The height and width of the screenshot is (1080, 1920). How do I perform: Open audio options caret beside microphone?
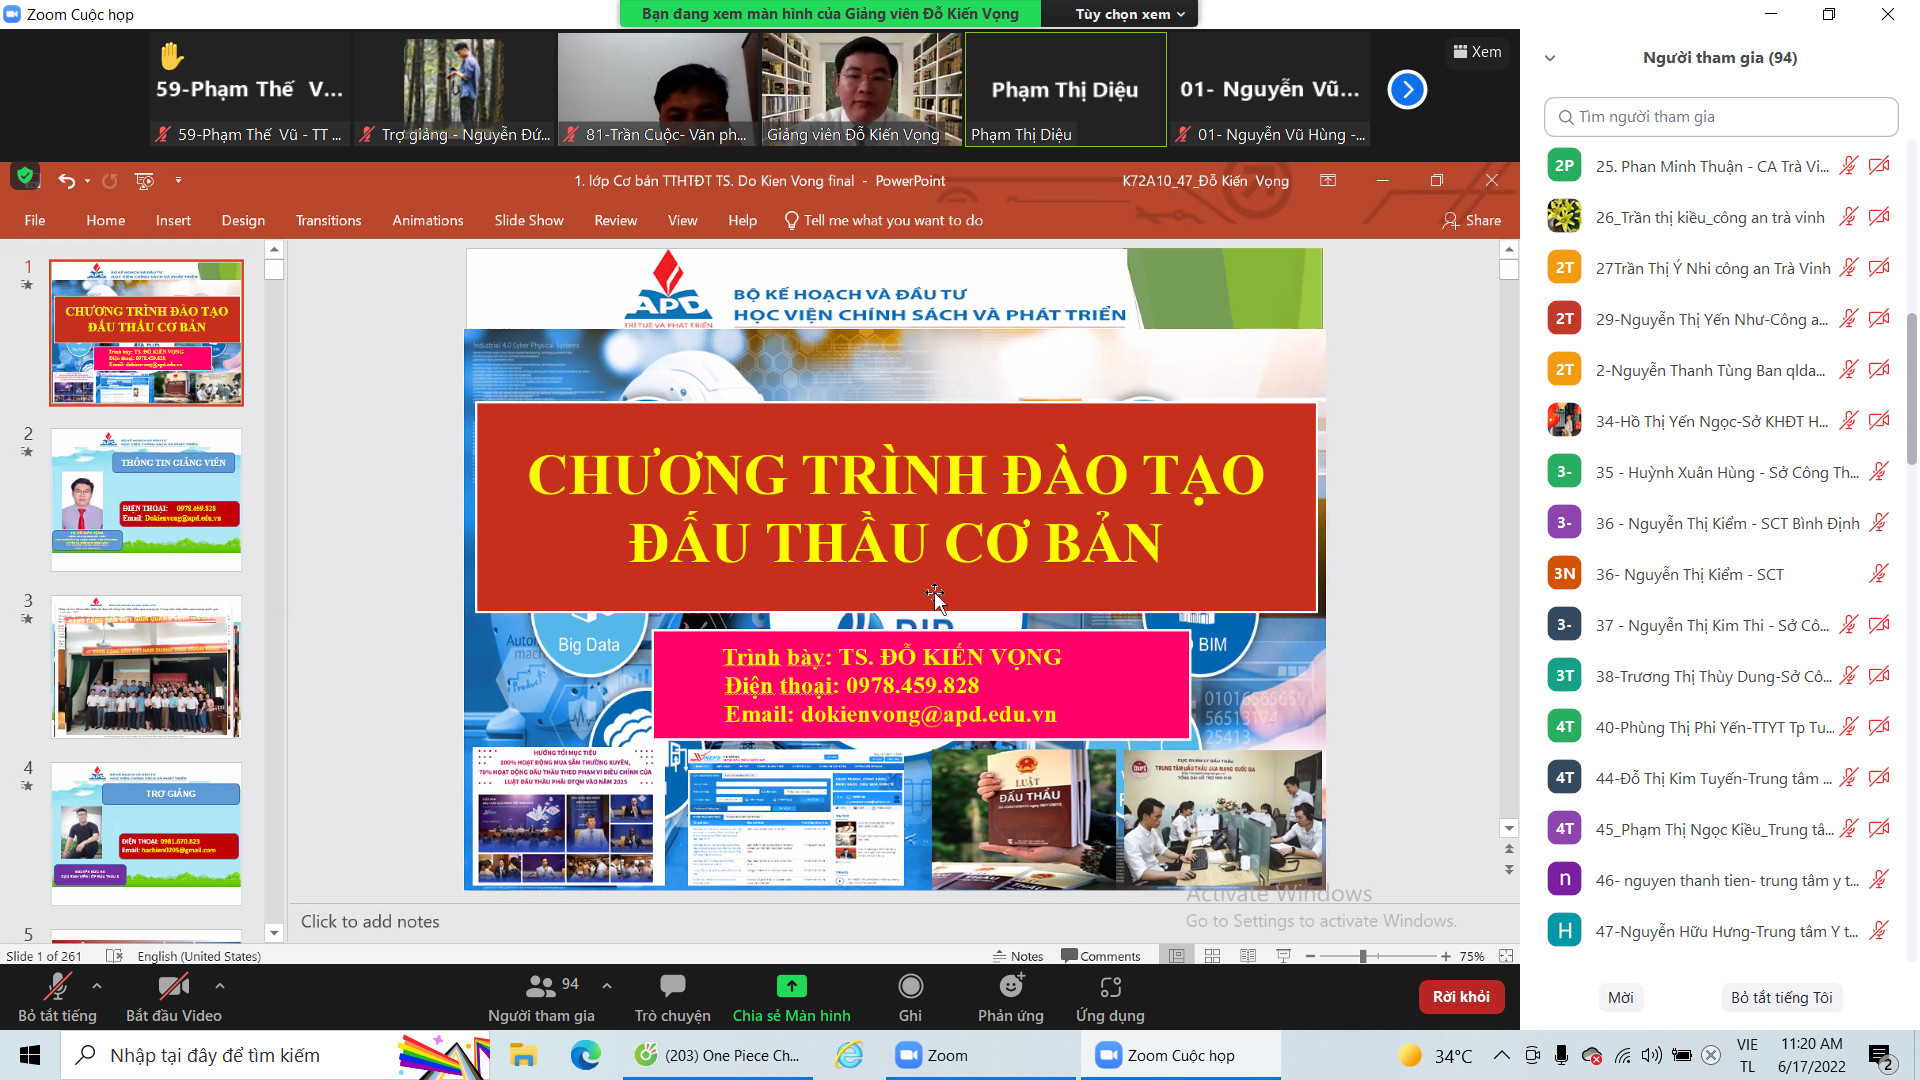click(x=97, y=985)
